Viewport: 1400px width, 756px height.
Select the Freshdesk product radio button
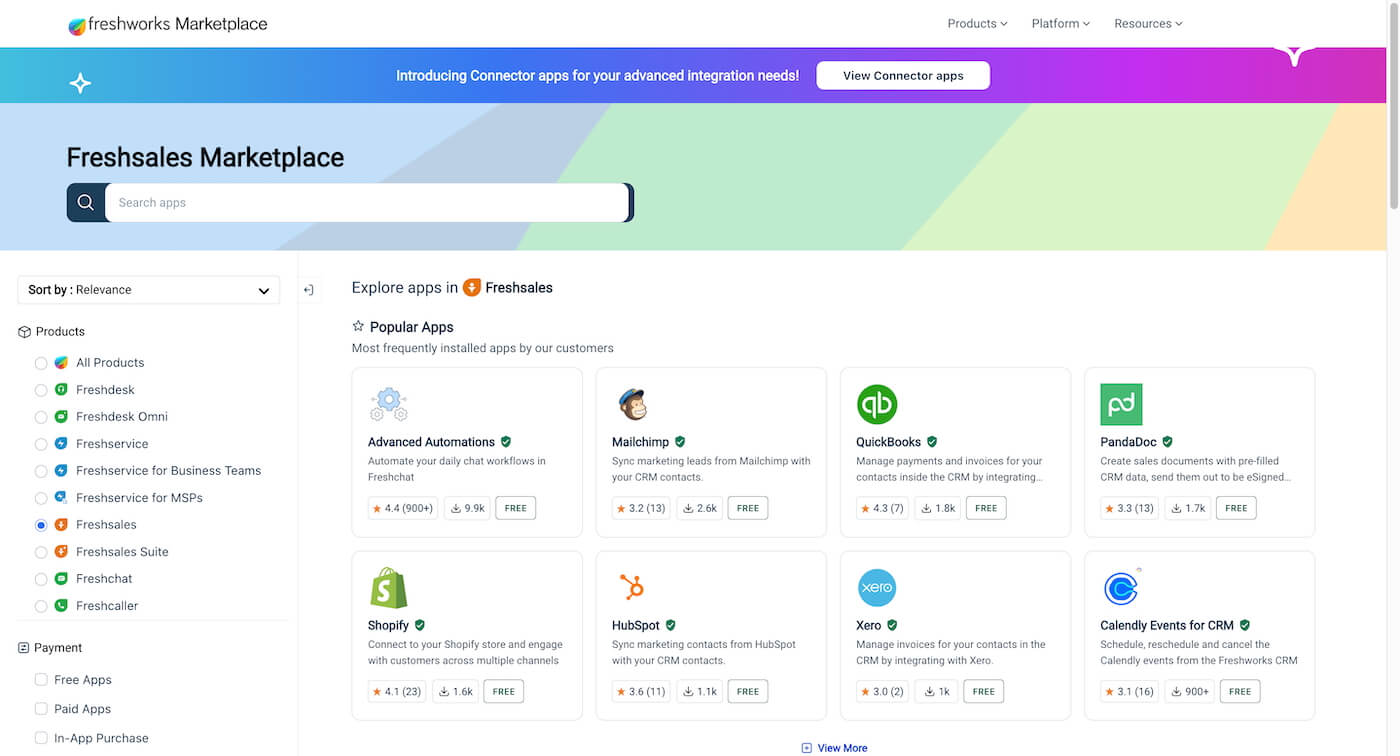click(x=41, y=390)
